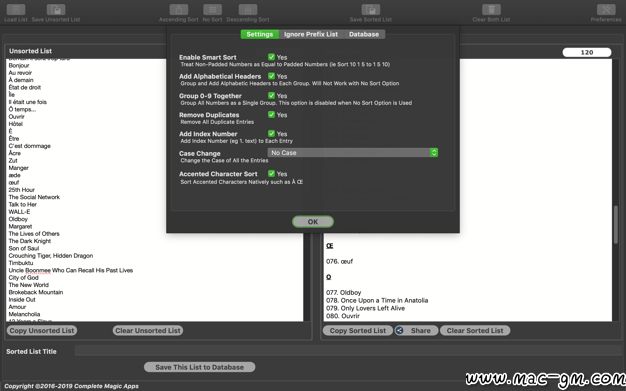Click the Load List toolbar icon
The width and height of the screenshot is (626, 391).
click(16, 10)
